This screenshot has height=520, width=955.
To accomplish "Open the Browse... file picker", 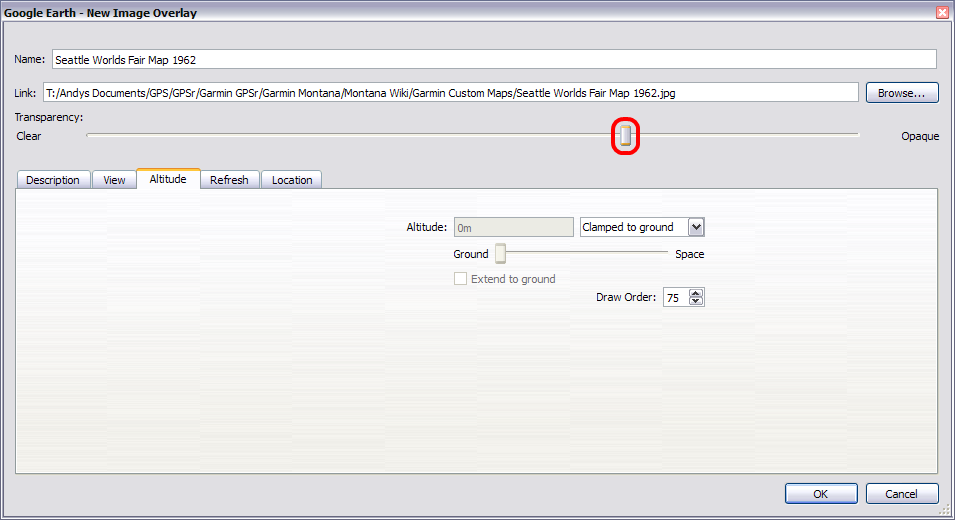I will pyautogui.click(x=902, y=93).
